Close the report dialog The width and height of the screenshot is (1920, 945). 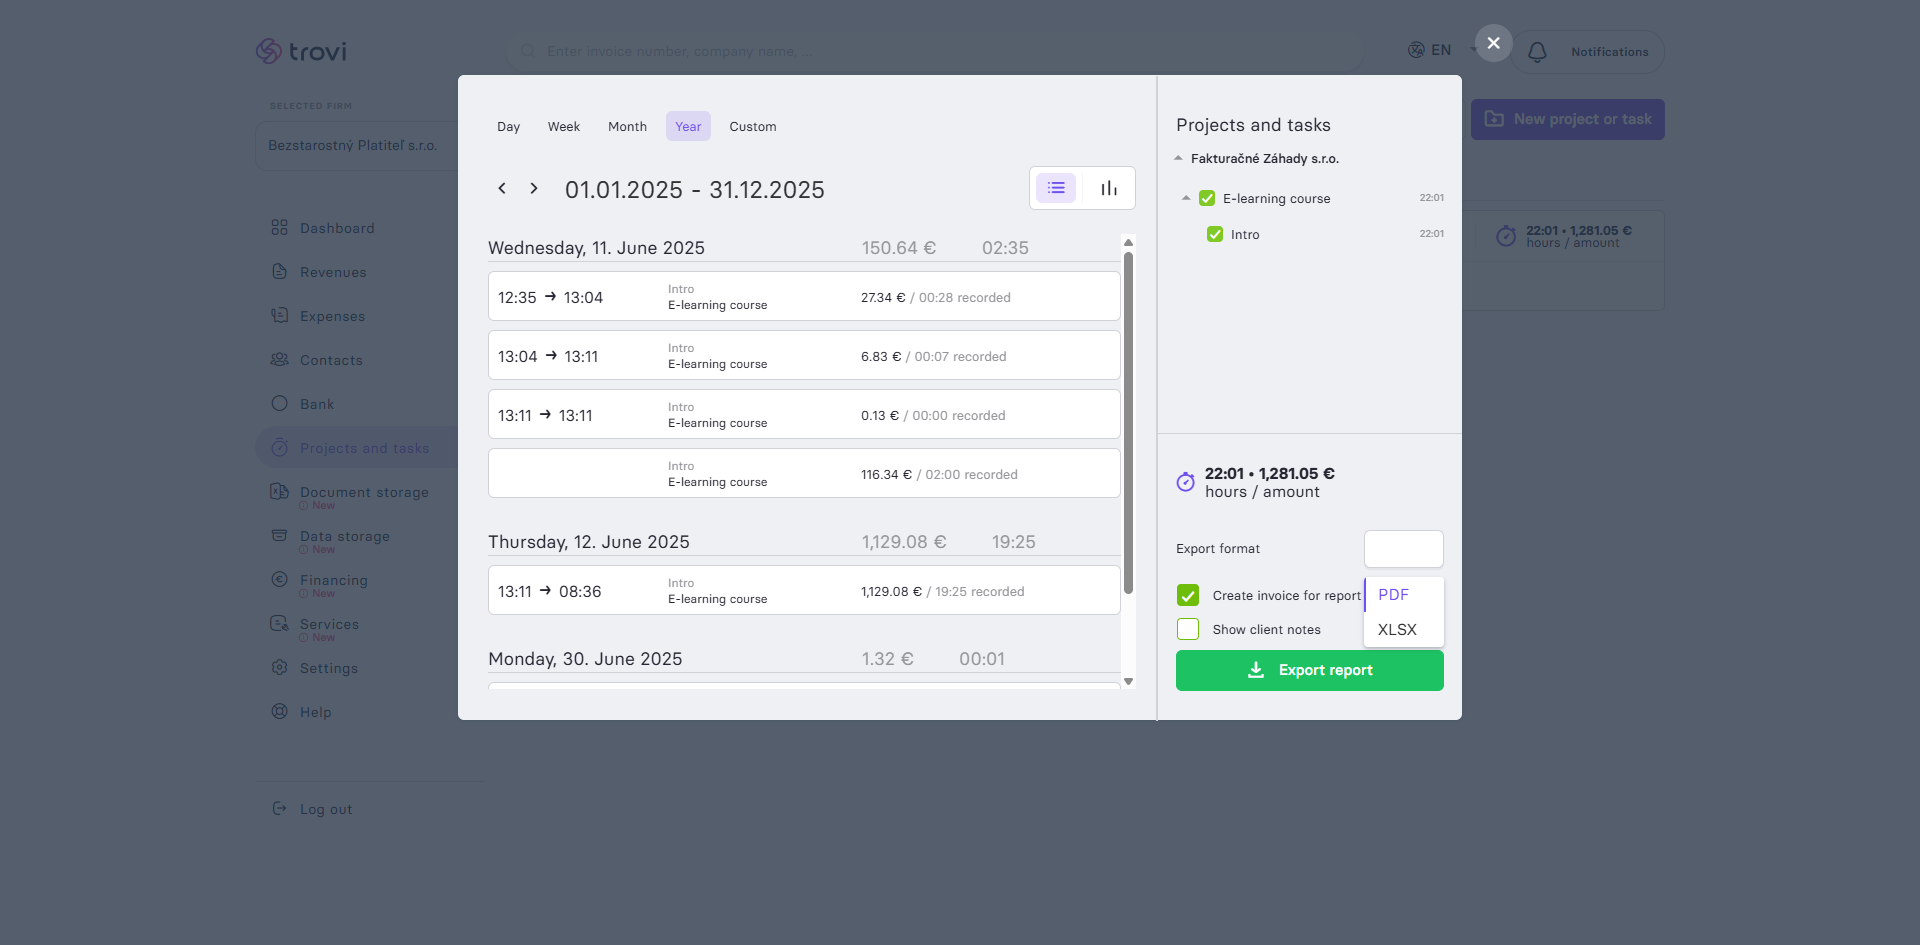[1493, 43]
